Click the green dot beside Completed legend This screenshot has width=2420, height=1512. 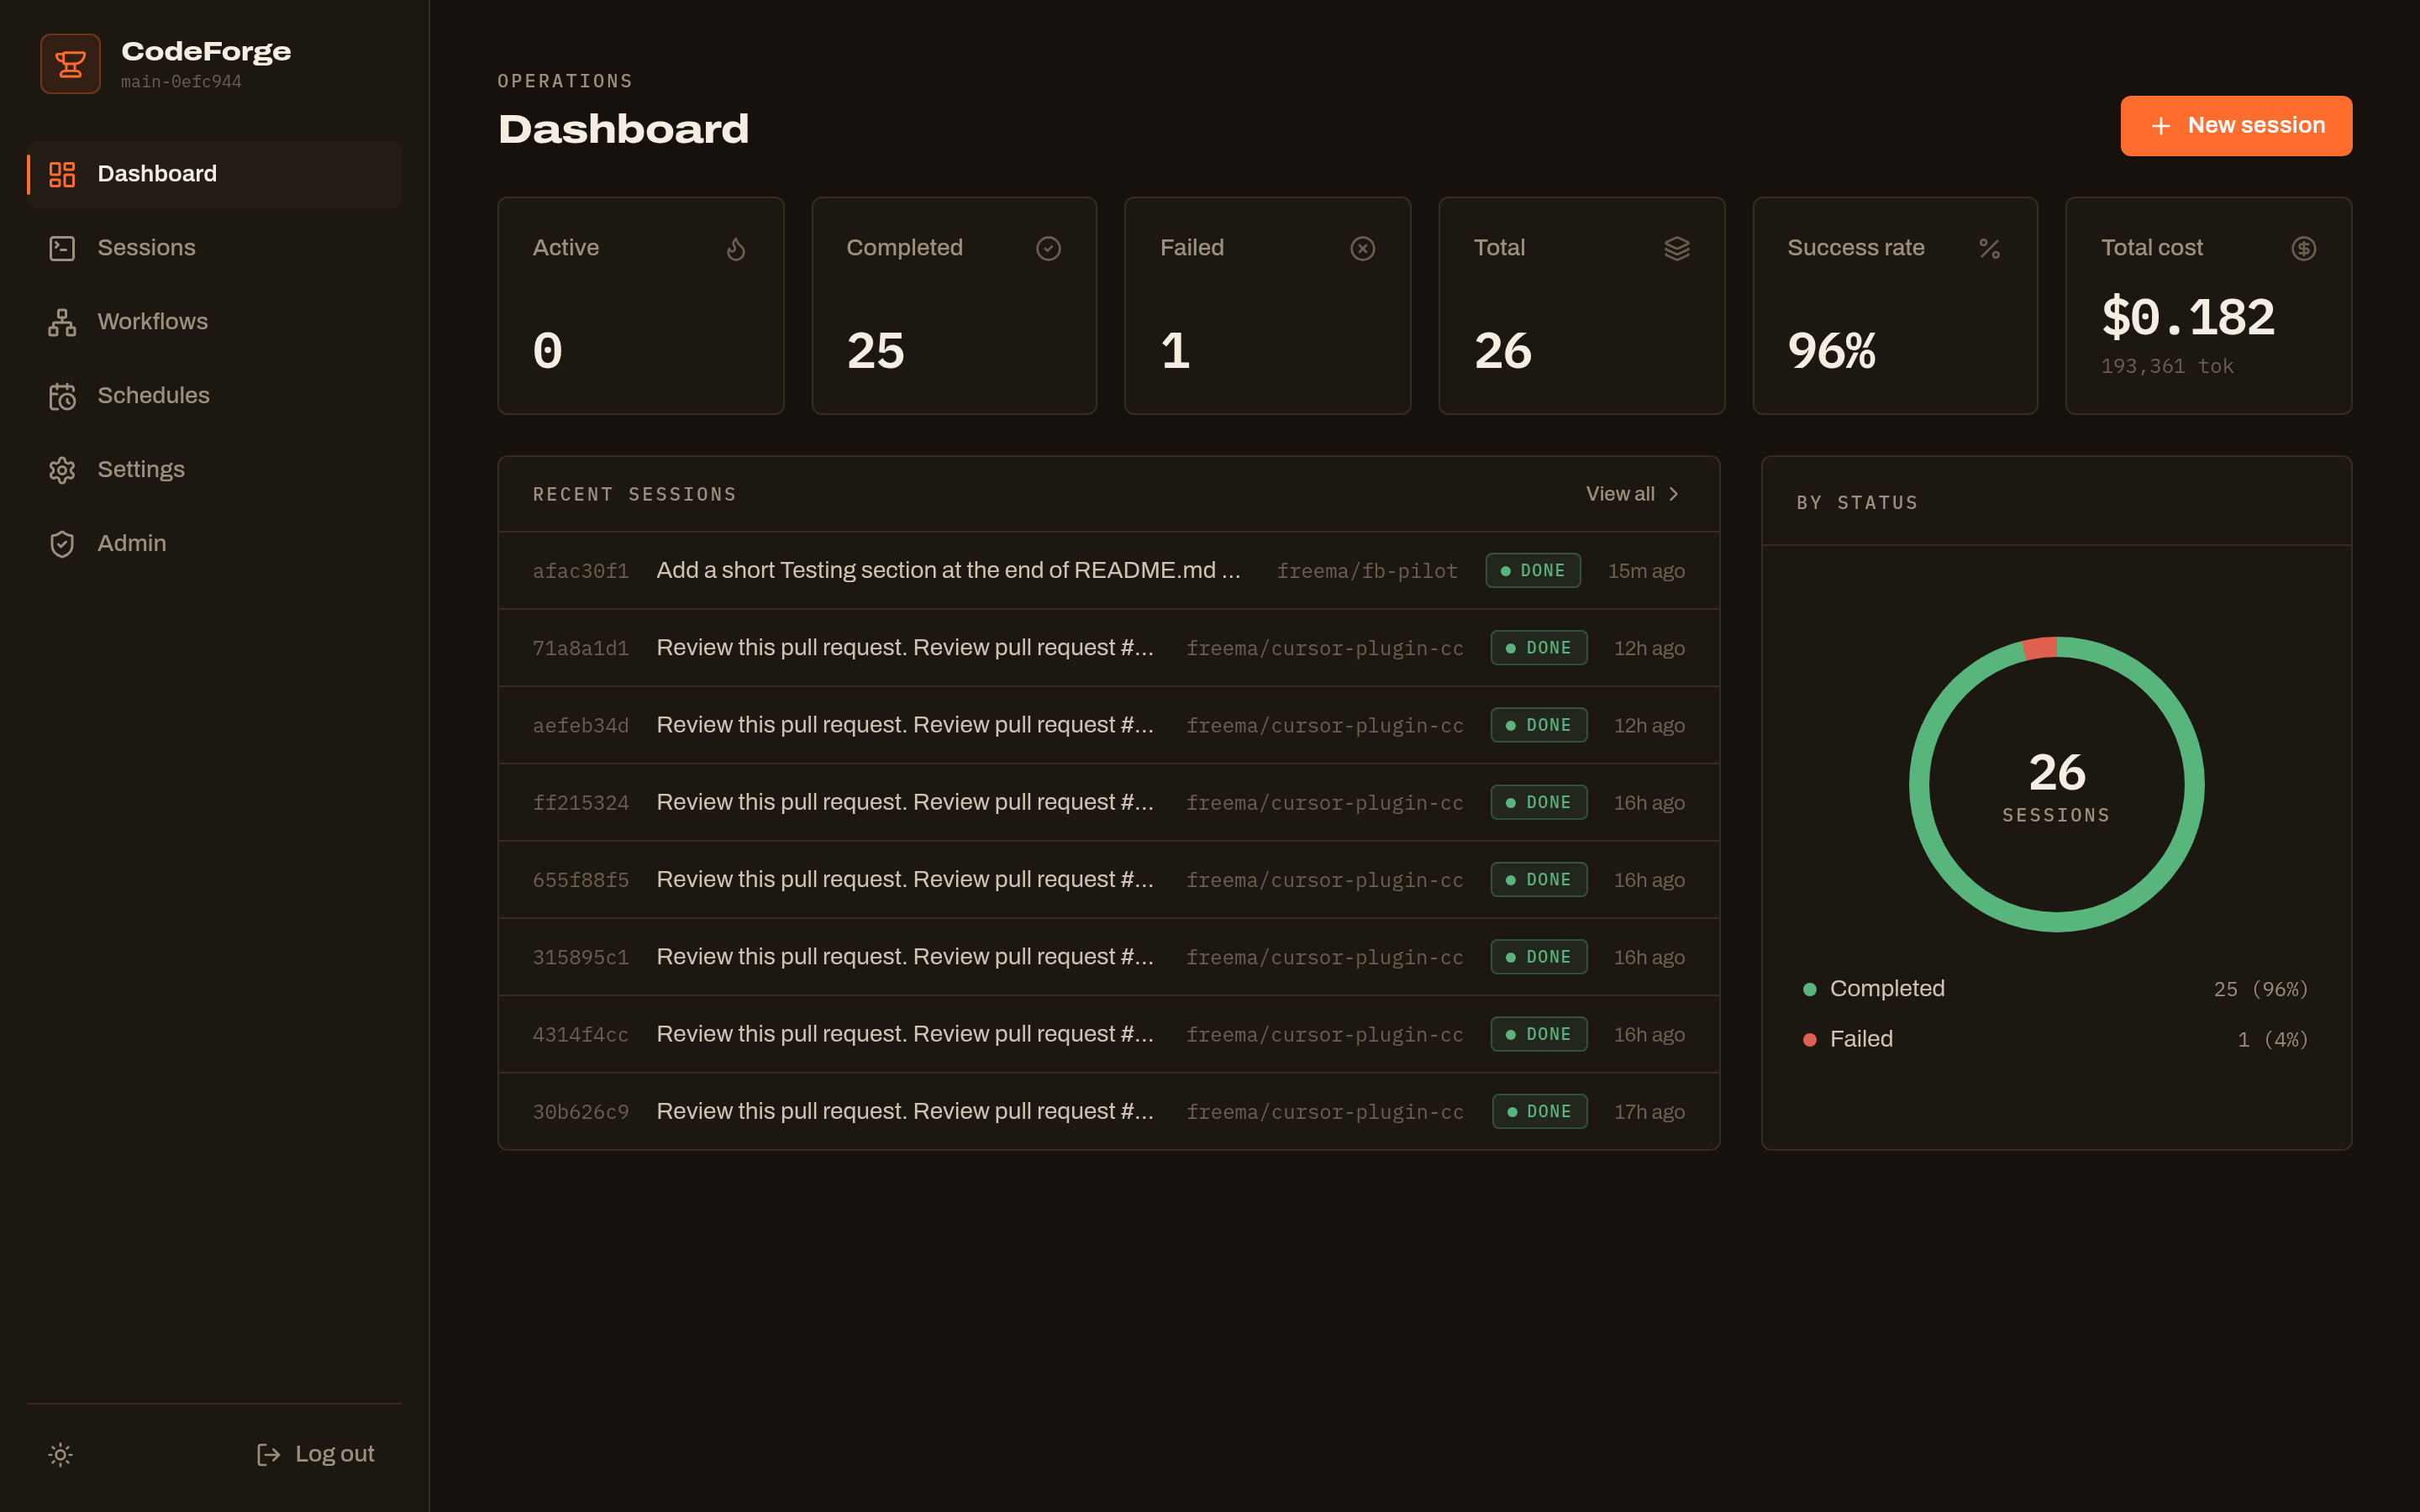tap(1809, 990)
